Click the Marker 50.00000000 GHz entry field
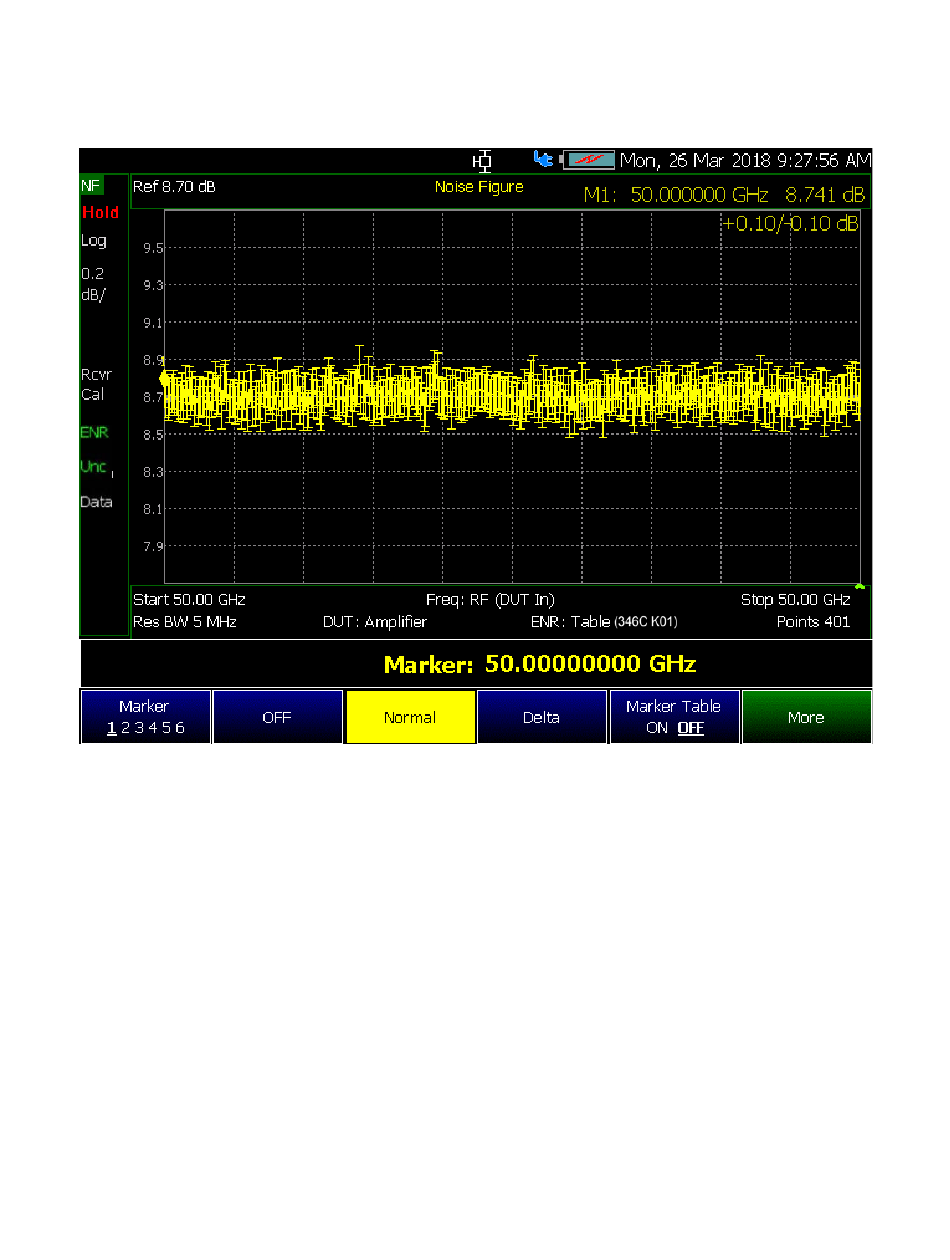950x1260 pixels. 540,664
